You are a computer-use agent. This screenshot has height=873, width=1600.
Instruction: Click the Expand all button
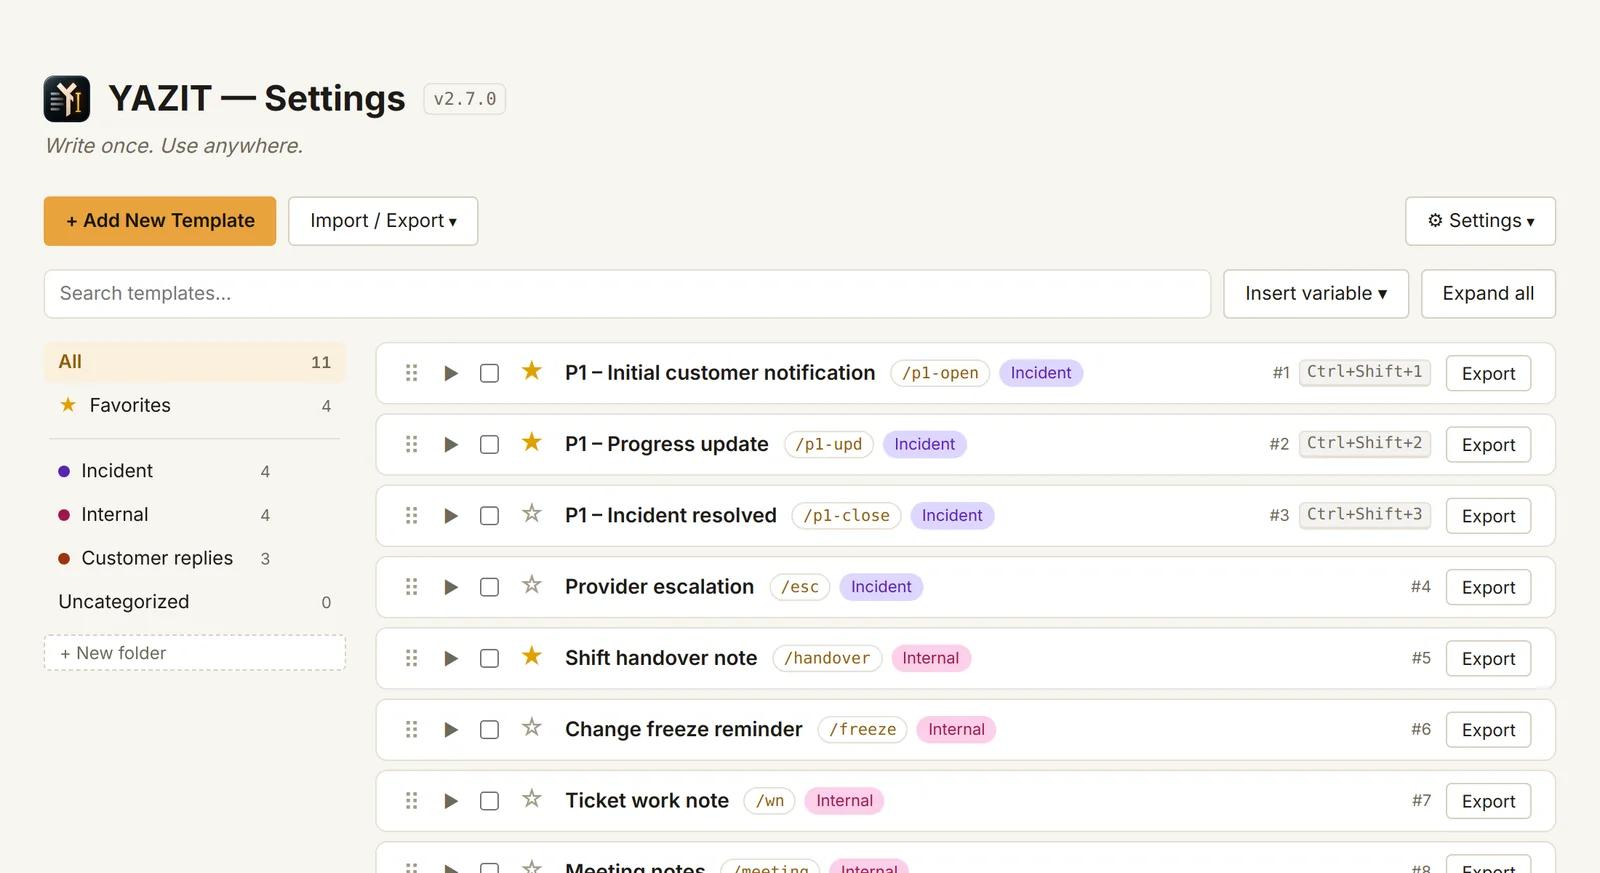coord(1488,294)
